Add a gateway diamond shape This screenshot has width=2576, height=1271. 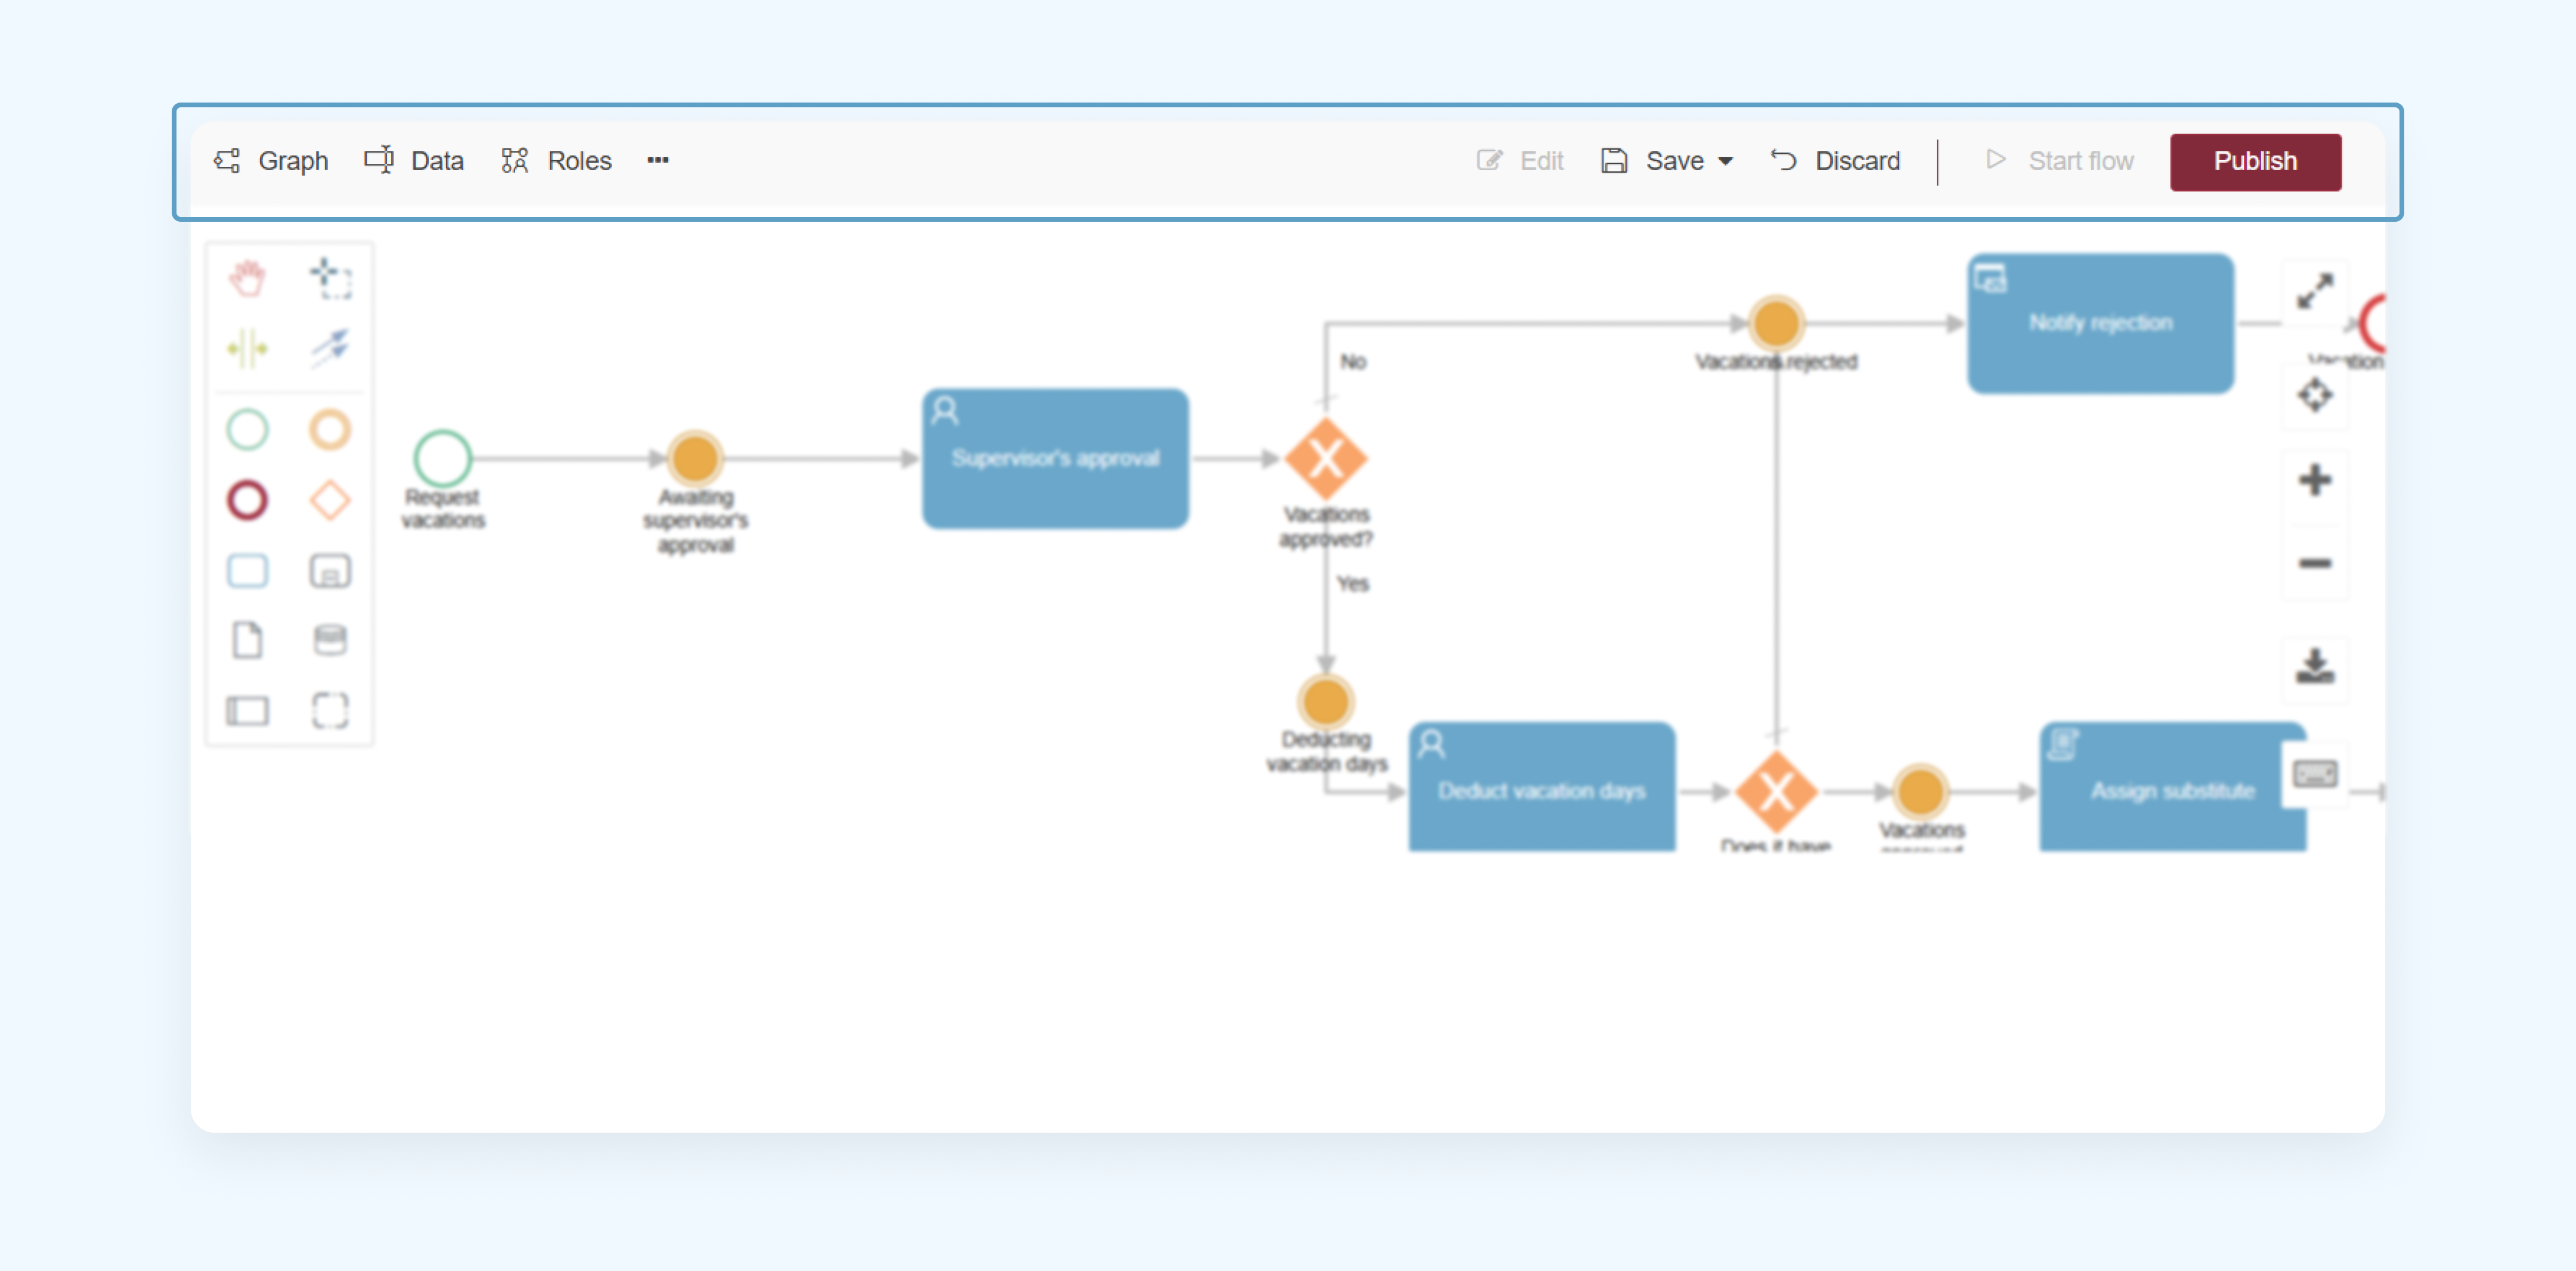pyautogui.click(x=330, y=500)
